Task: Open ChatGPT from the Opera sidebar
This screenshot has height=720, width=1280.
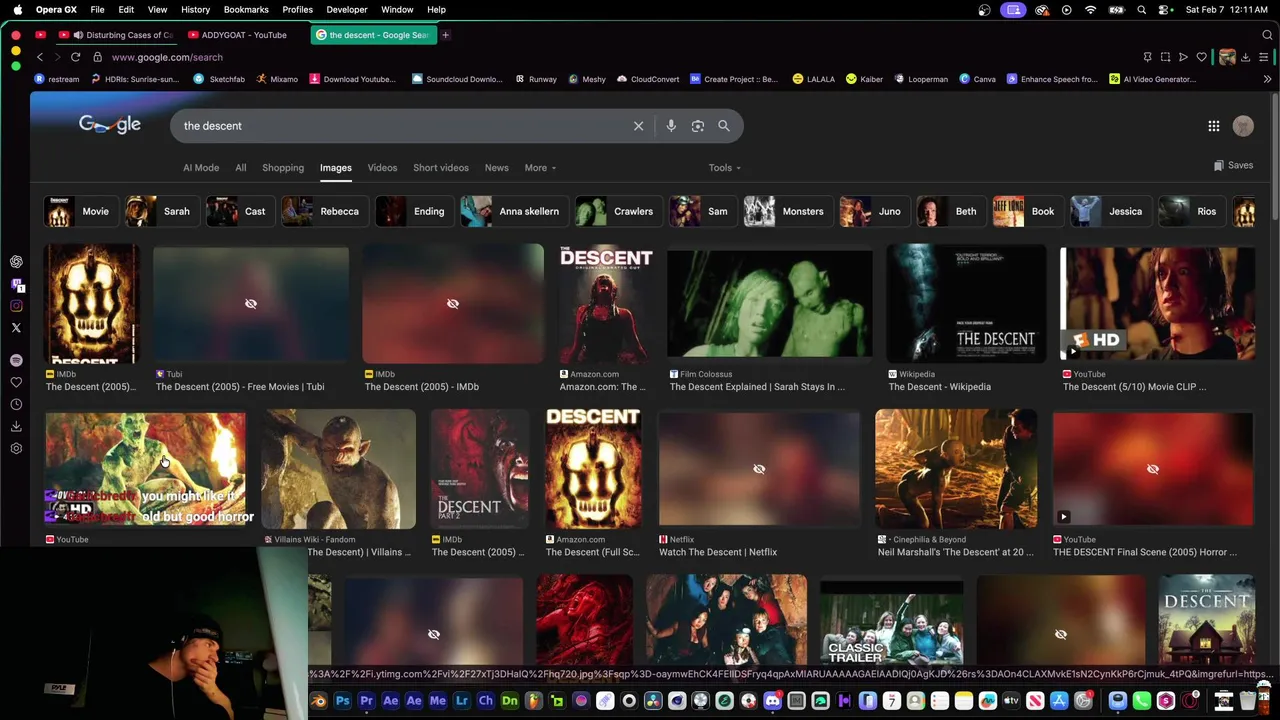Action: (x=16, y=262)
